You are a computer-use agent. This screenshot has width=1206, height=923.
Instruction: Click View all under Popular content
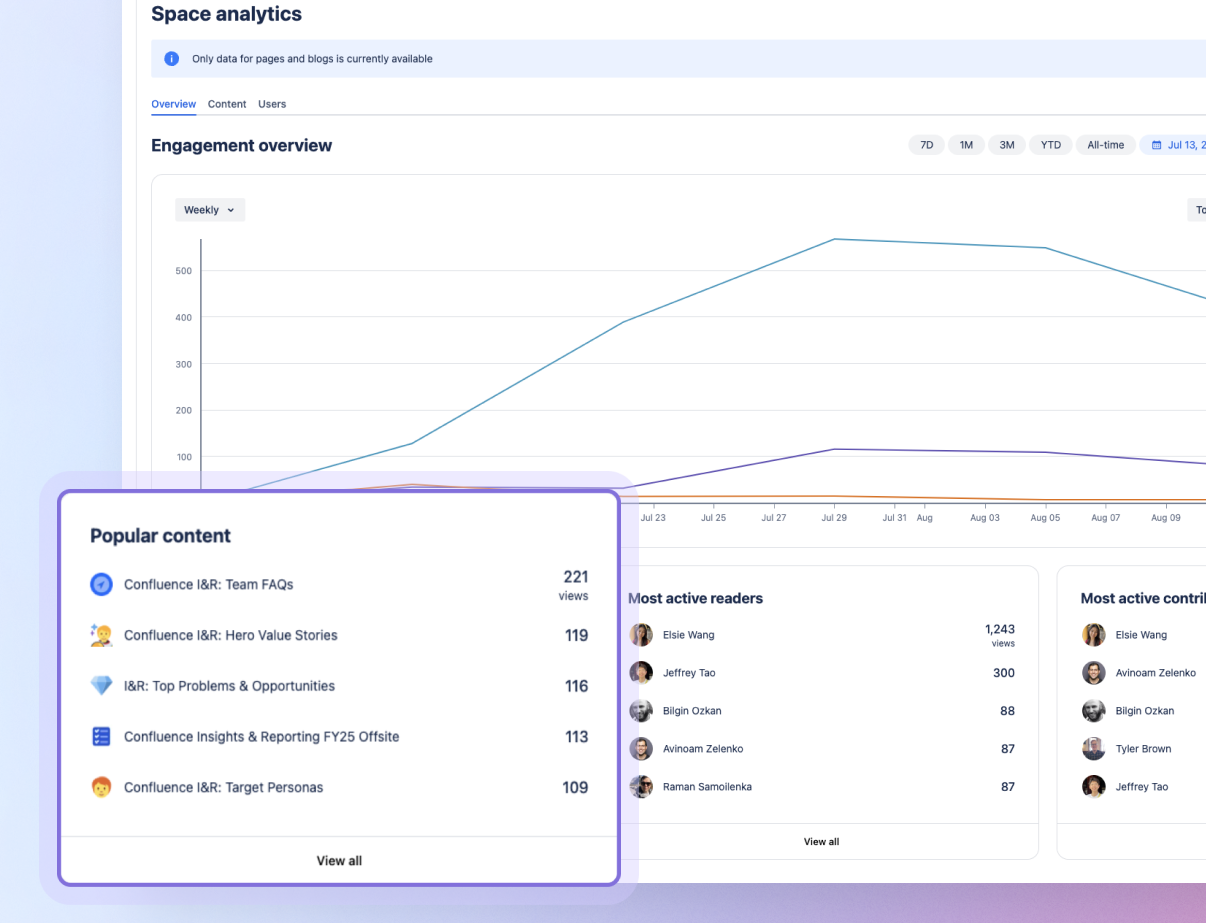[339, 861]
